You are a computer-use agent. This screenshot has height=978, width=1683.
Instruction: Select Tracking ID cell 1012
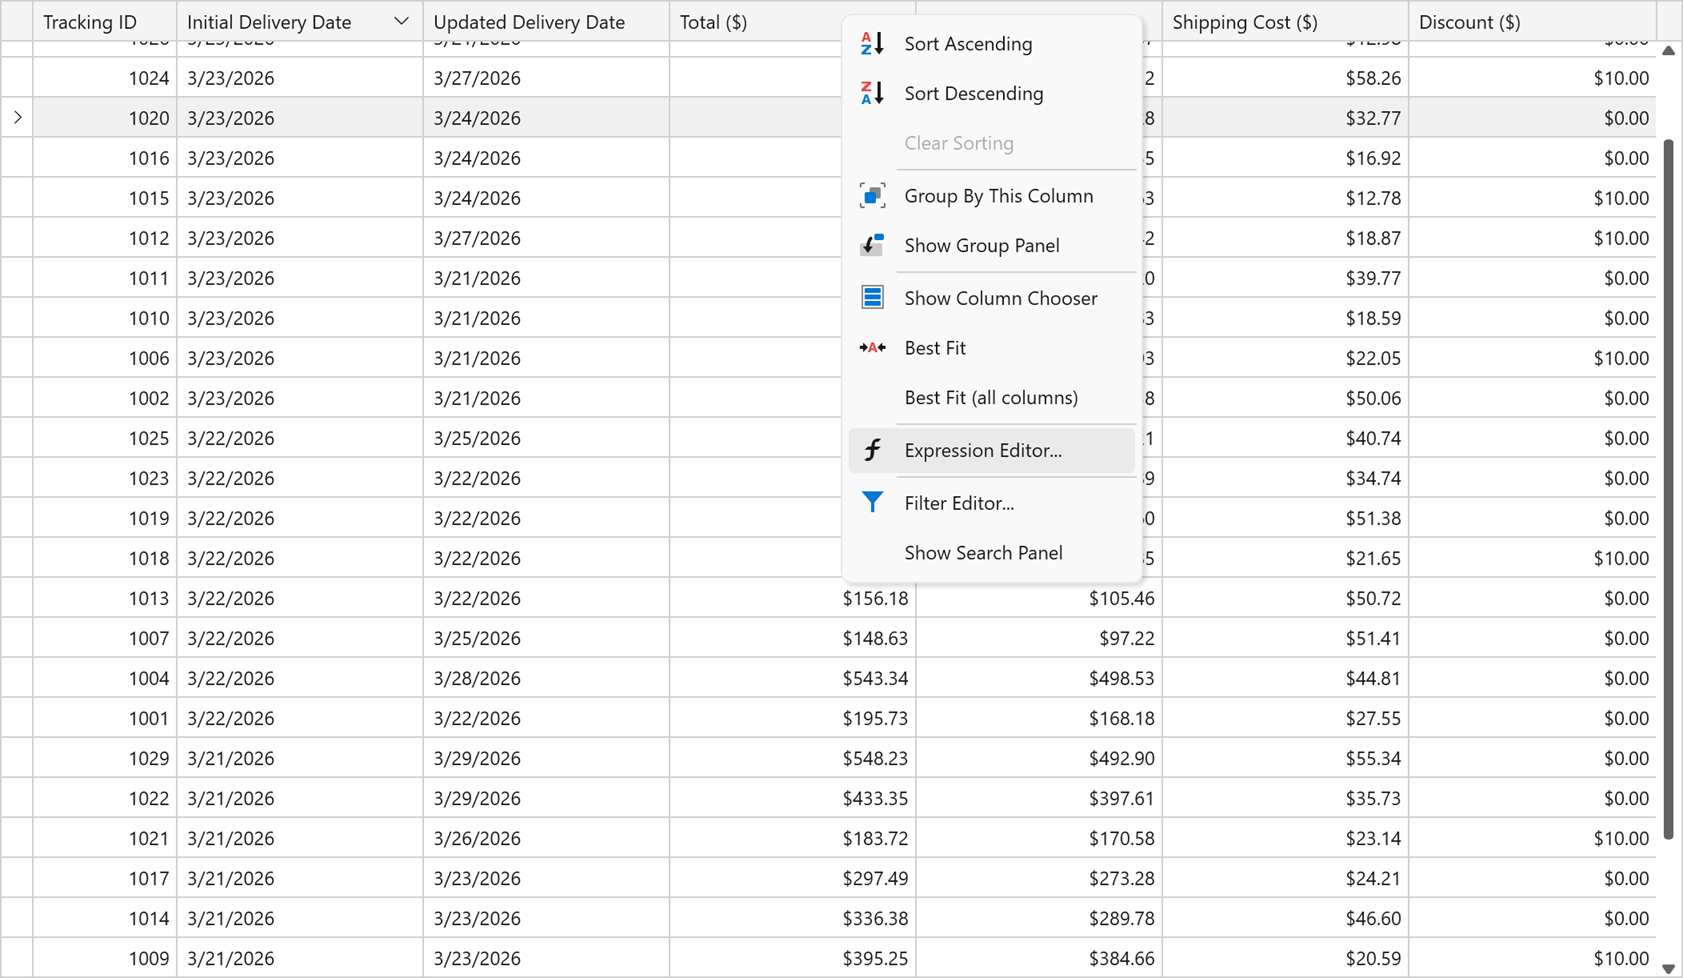(x=105, y=238)
